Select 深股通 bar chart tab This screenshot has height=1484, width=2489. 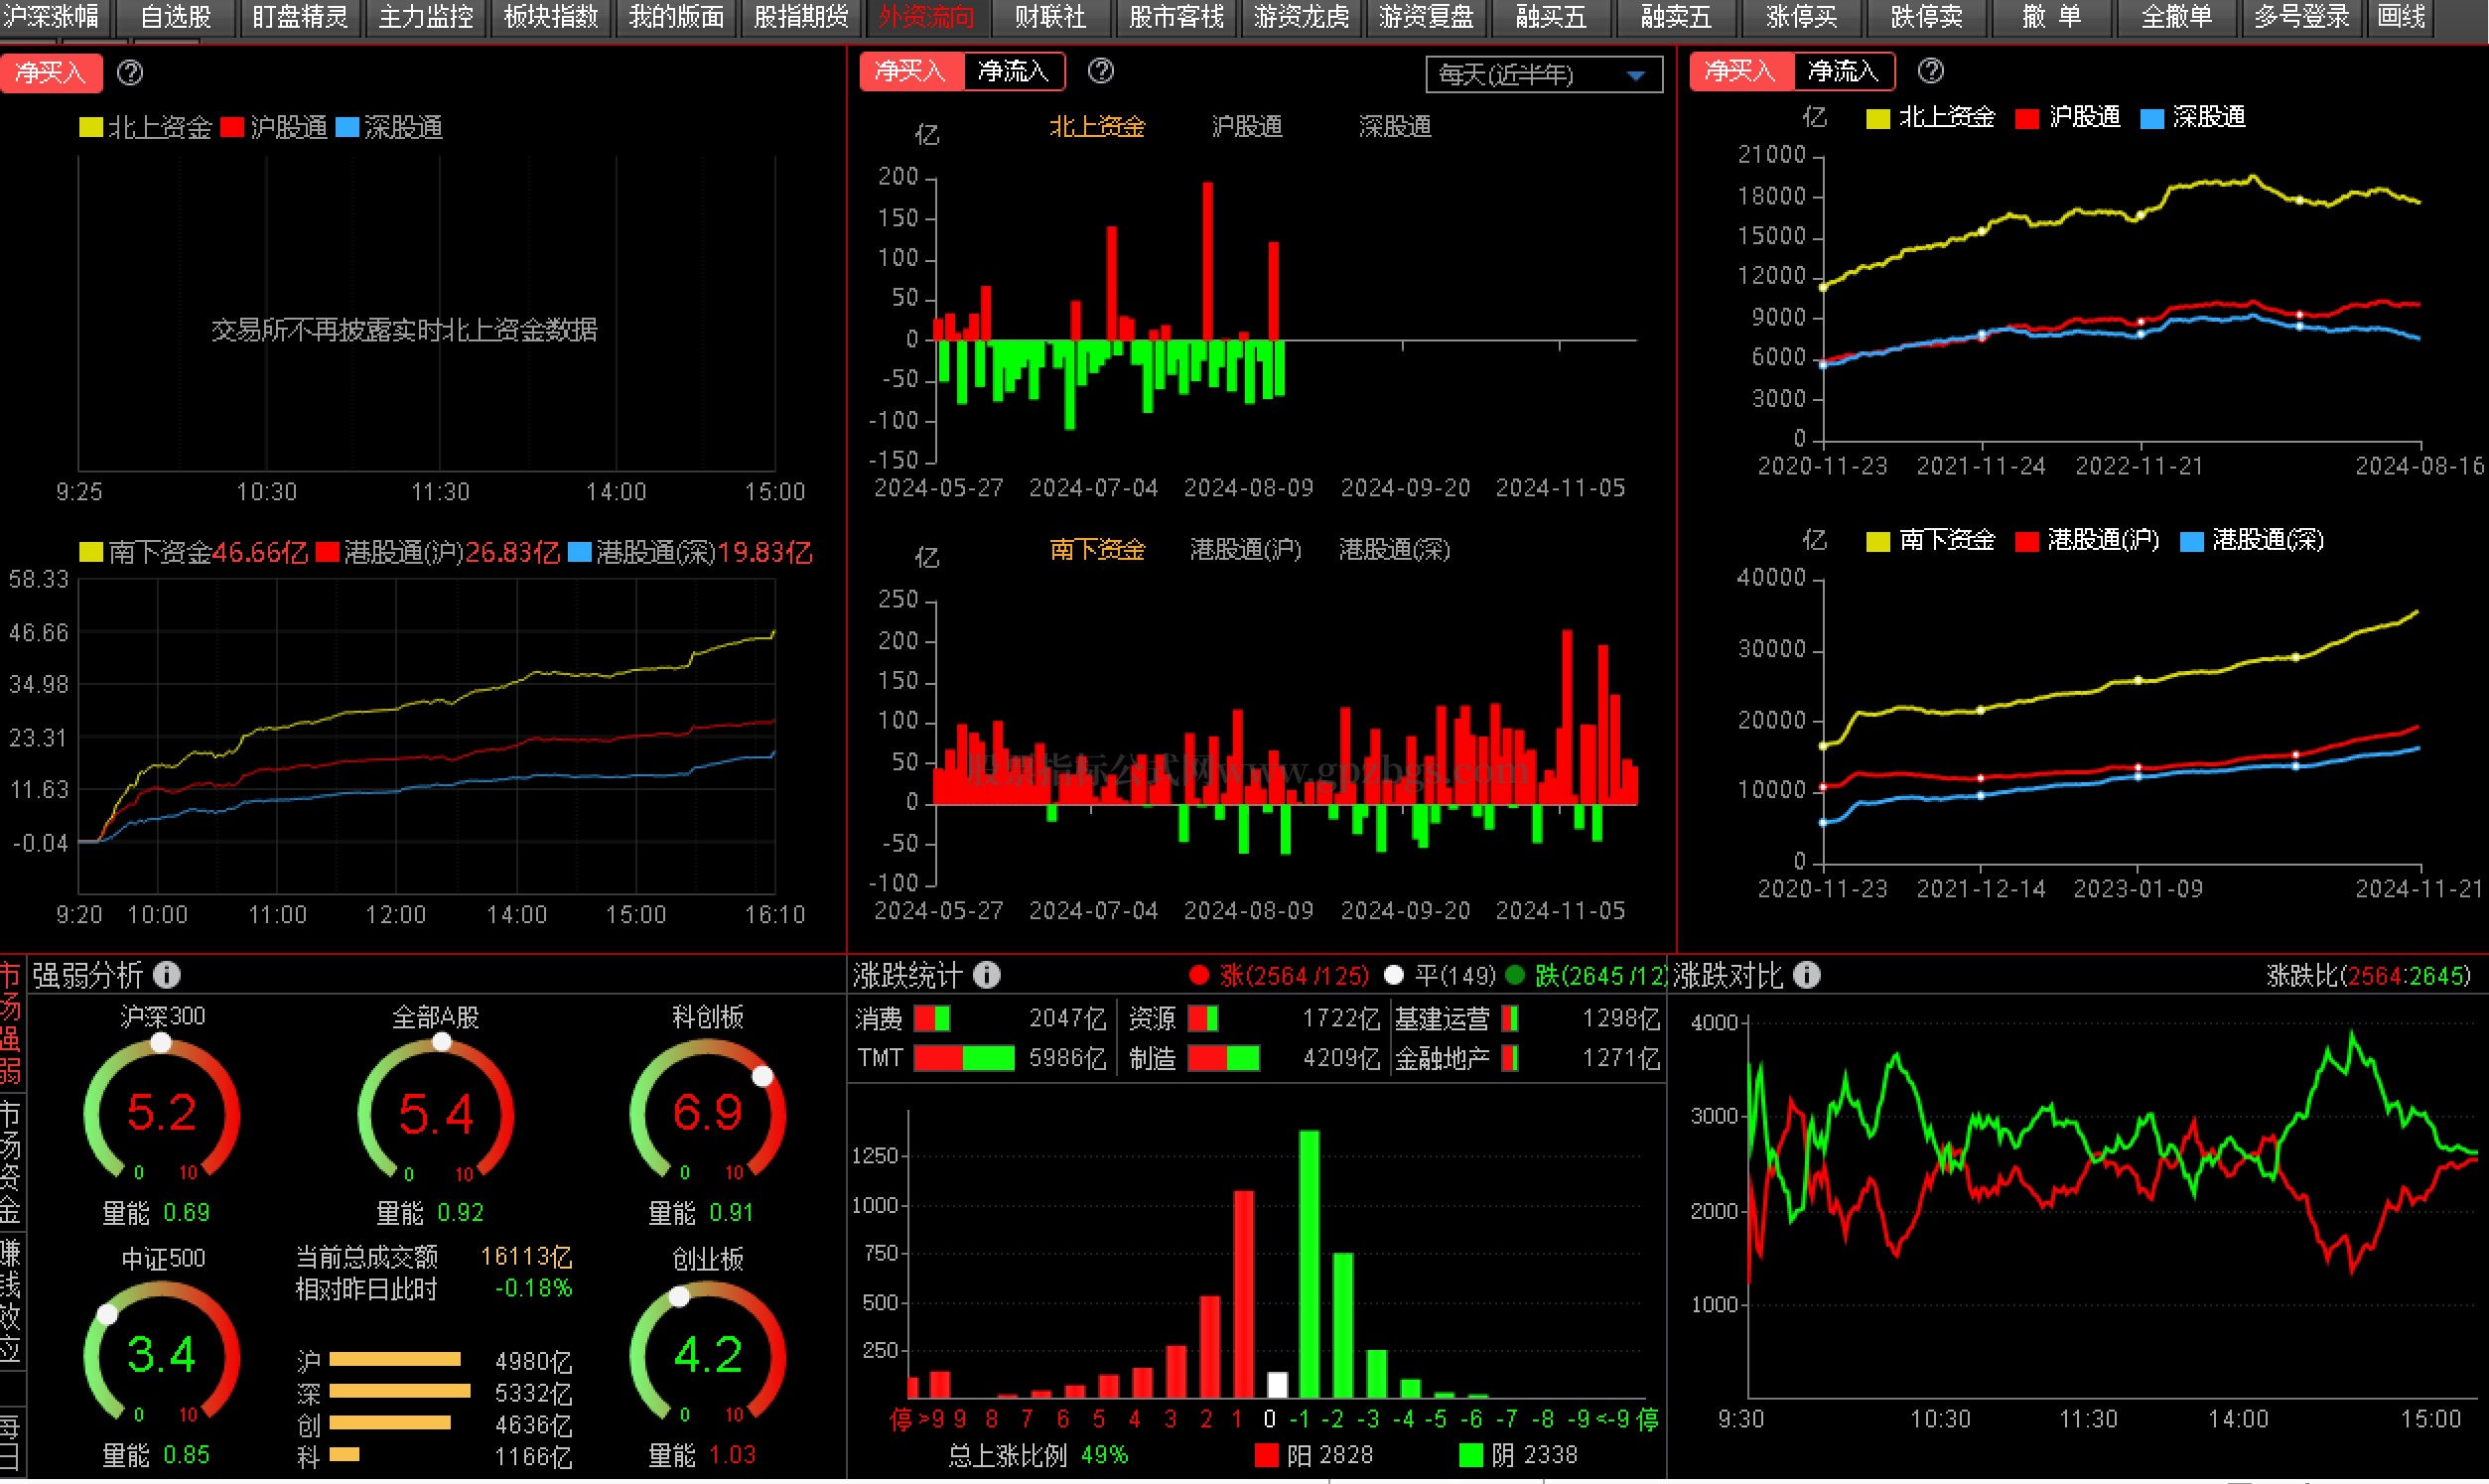pos(1395,127)
